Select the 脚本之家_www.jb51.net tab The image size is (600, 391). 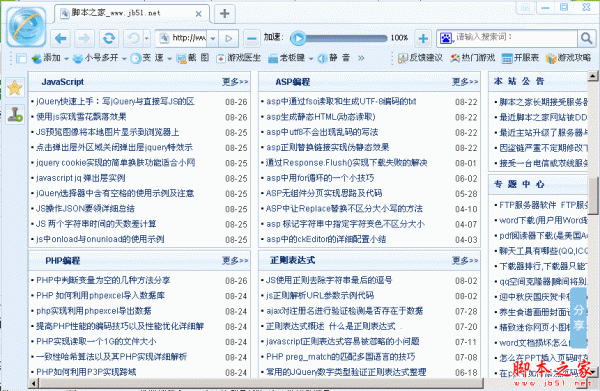132,14
